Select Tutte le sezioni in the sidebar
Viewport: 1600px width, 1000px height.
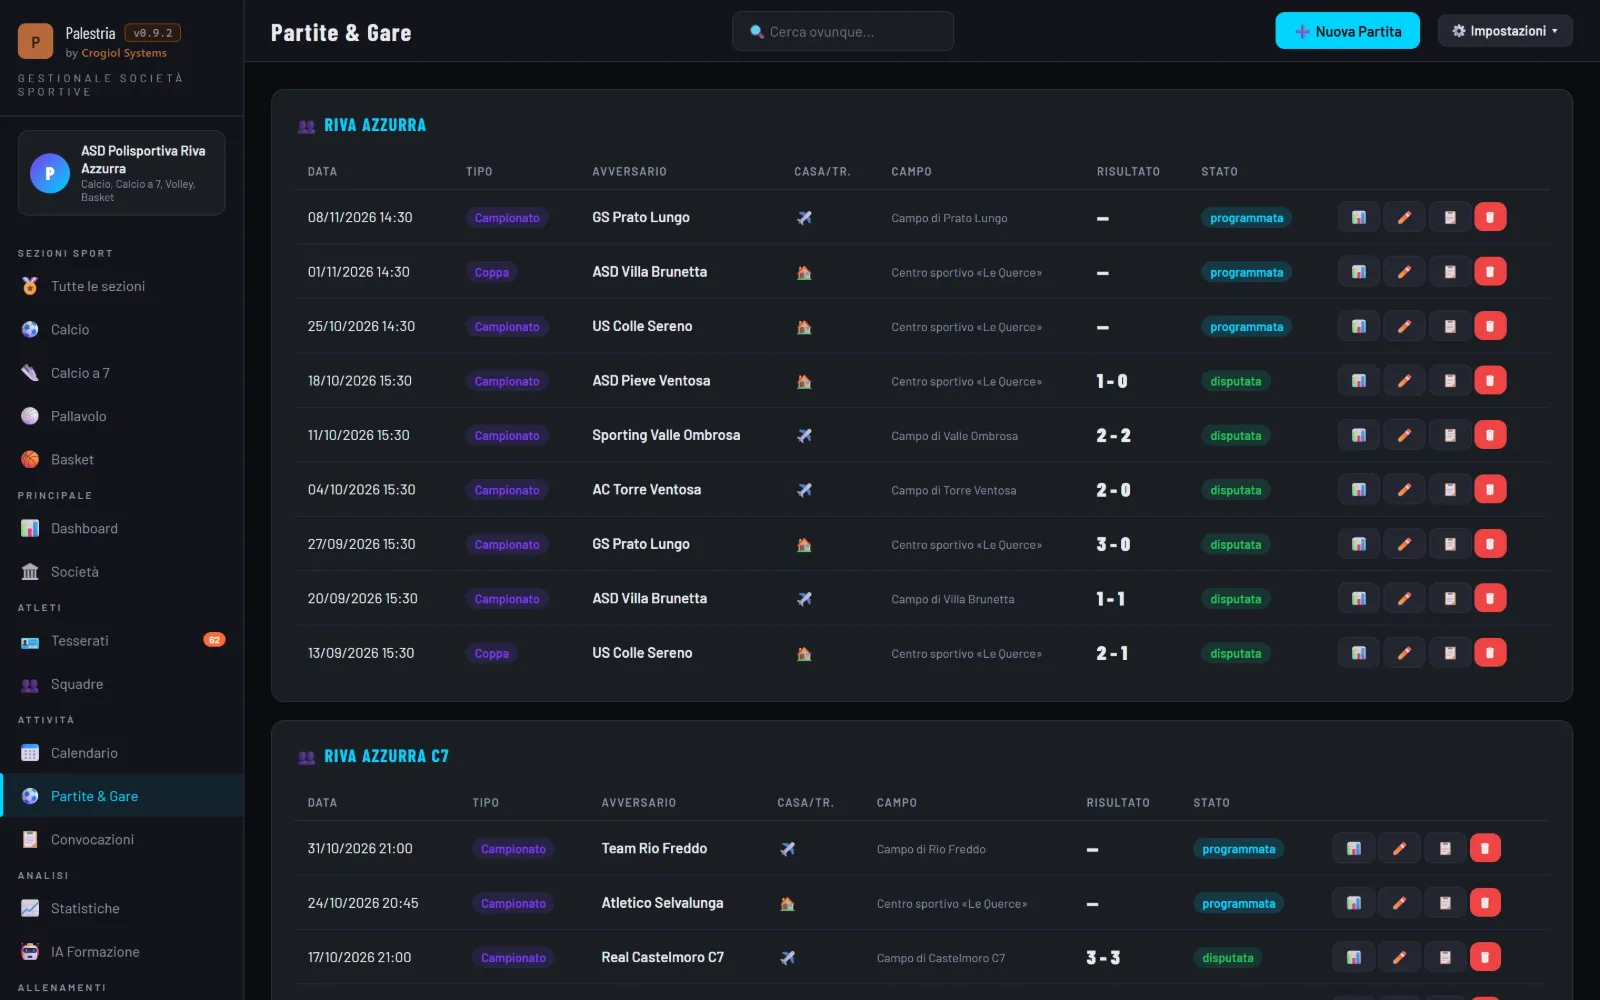coord(122,286)
